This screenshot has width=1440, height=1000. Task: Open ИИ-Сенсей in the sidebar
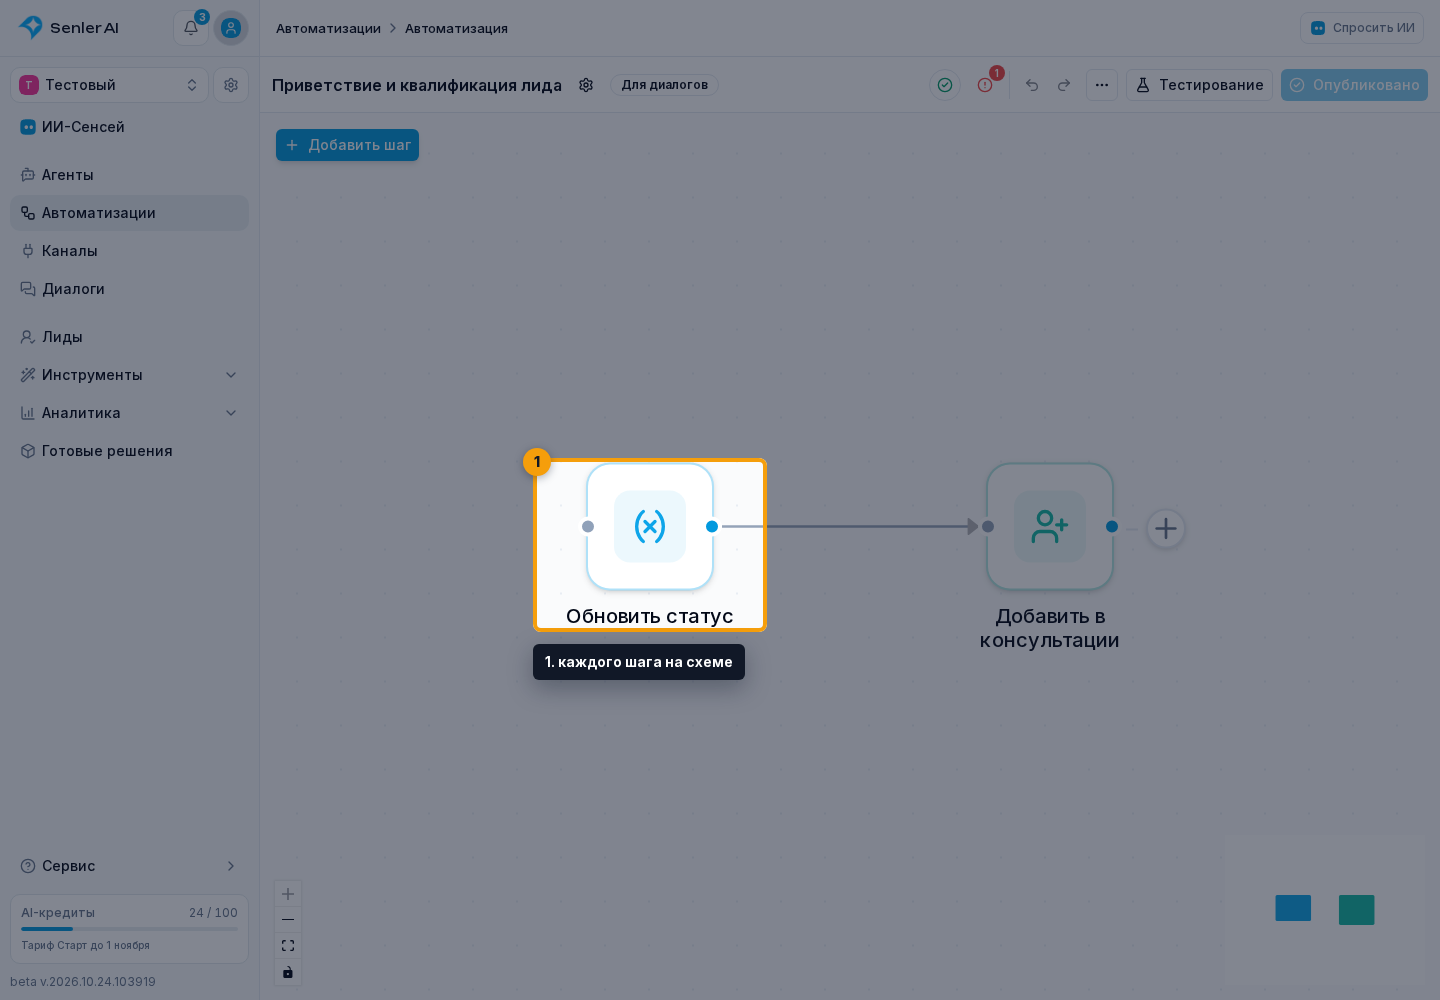coord(130,127)
